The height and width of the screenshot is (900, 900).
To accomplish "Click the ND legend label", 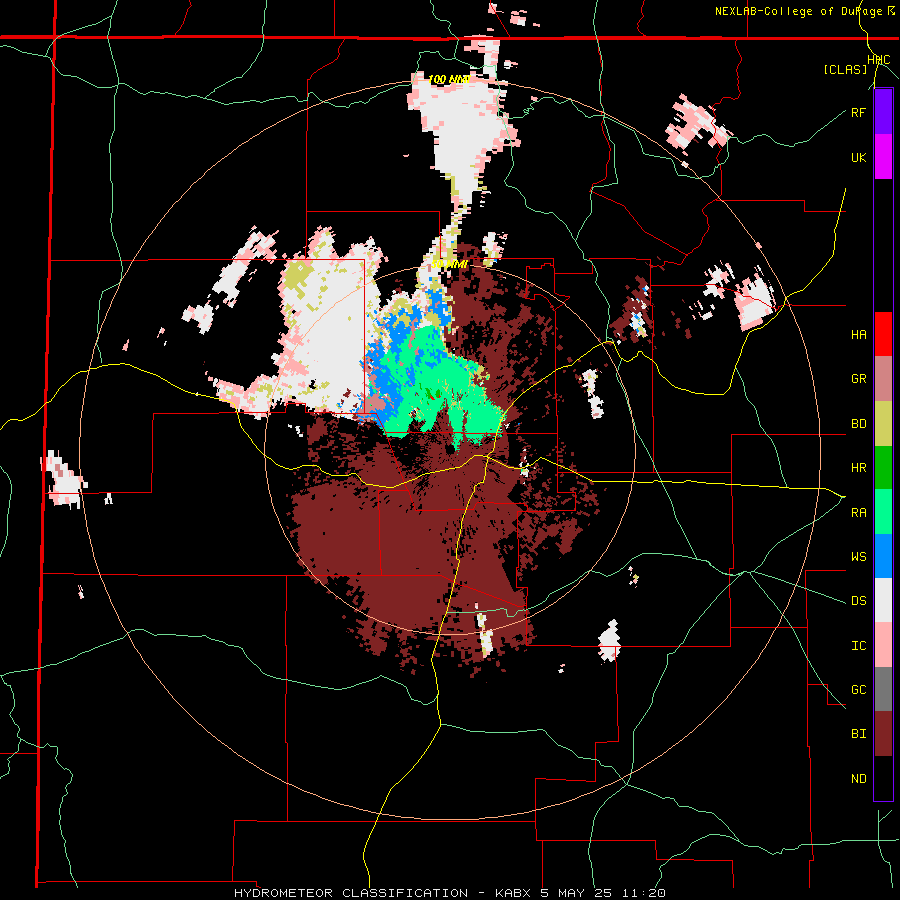I will pos(858,779).
